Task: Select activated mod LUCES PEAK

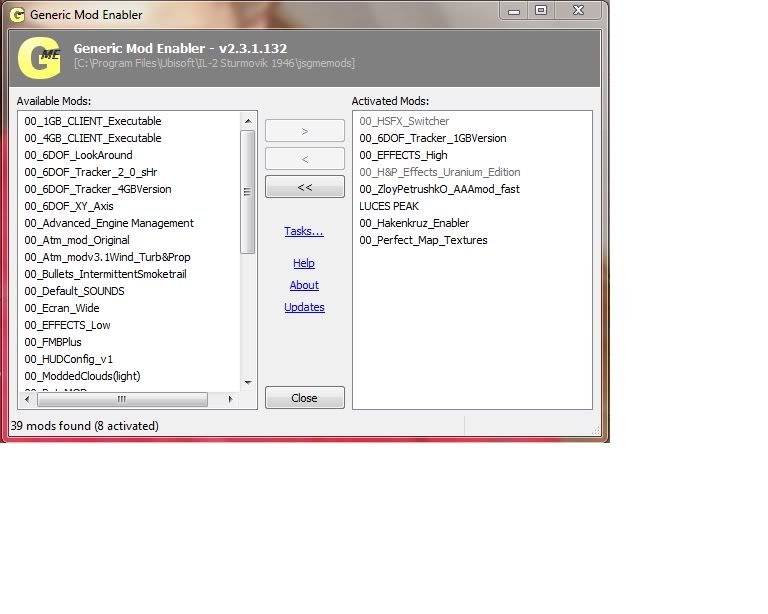Action: tap(389, 206)
